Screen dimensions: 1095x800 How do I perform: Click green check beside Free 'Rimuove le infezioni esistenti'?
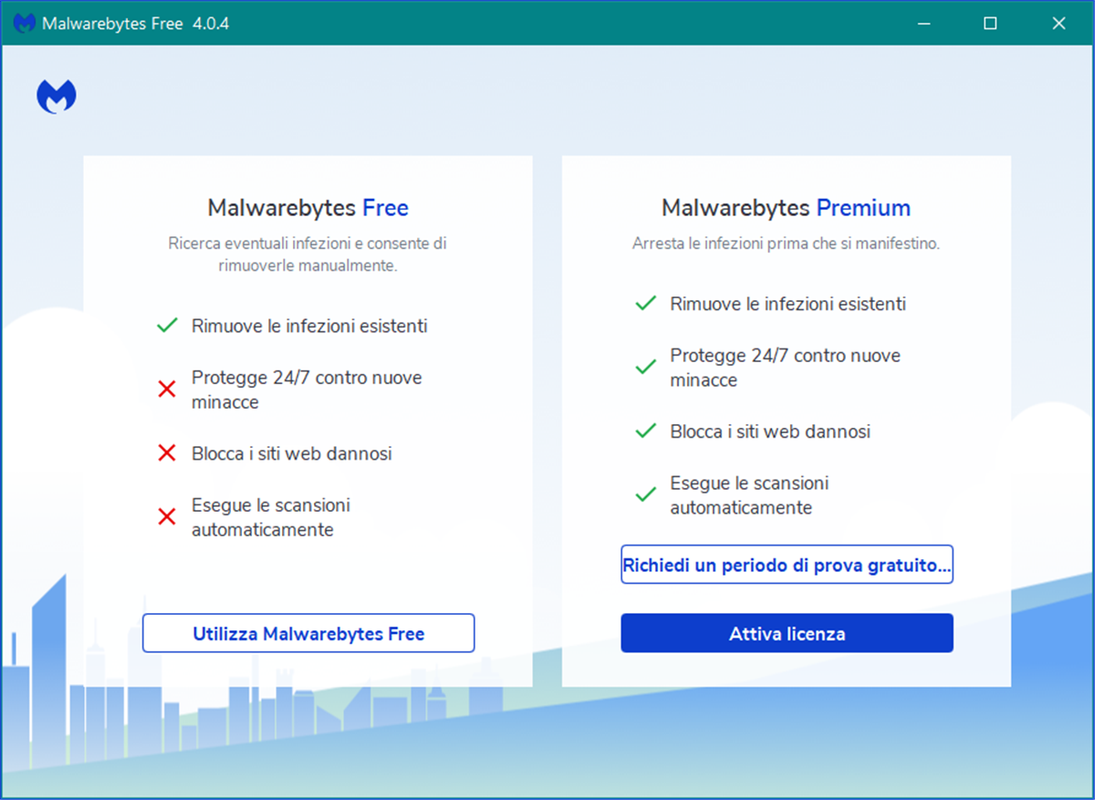coord(167,325)
